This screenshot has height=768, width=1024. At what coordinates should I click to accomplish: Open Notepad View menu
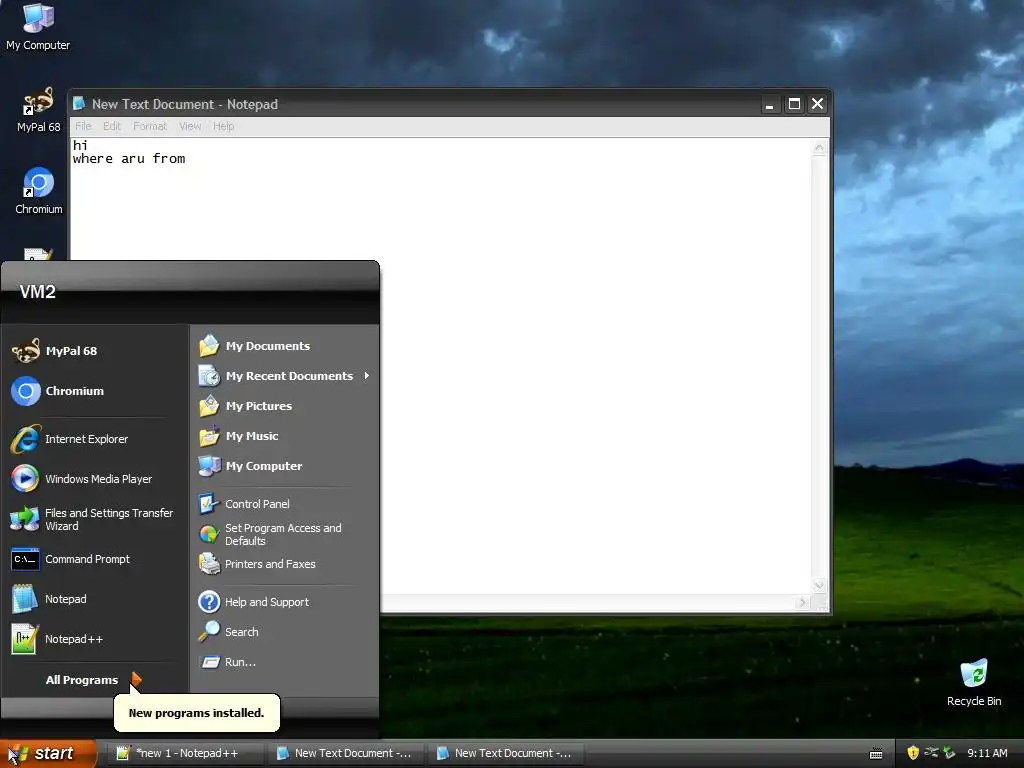pyautogui.click(x=190, y=126)
